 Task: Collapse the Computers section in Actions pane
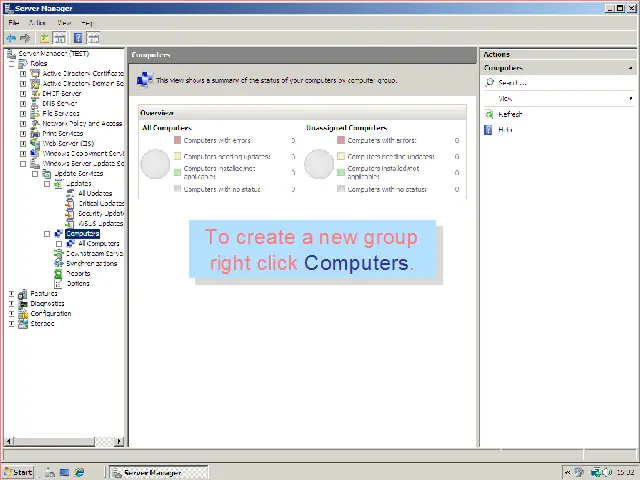point(631,68)
